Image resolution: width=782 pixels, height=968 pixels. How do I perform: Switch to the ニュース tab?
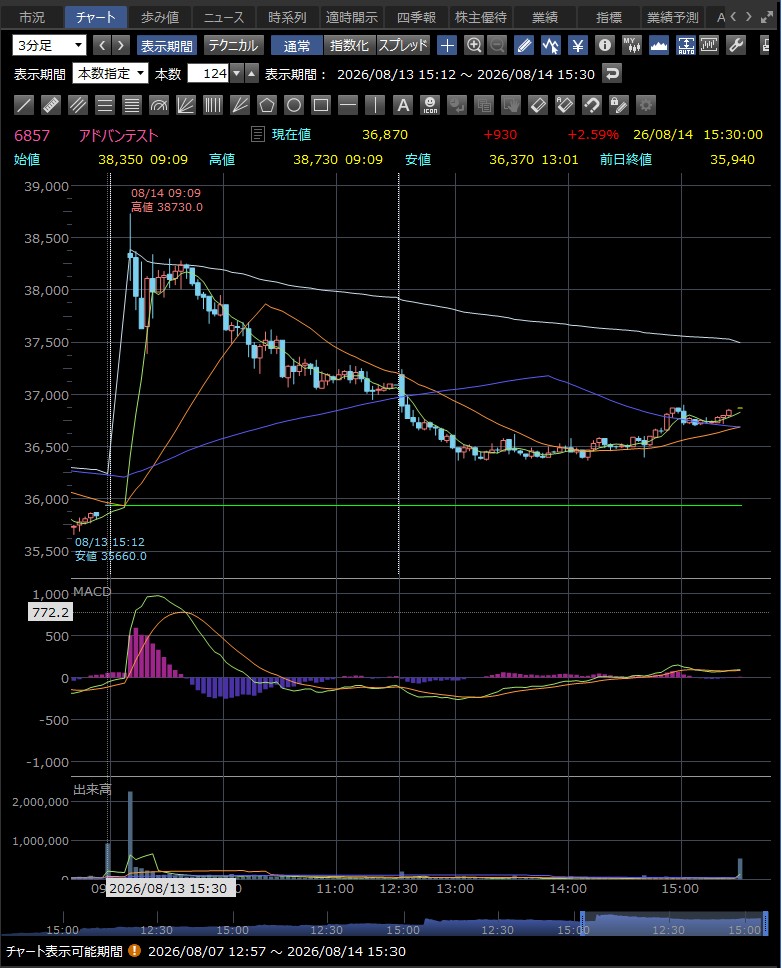click(223, 17)
